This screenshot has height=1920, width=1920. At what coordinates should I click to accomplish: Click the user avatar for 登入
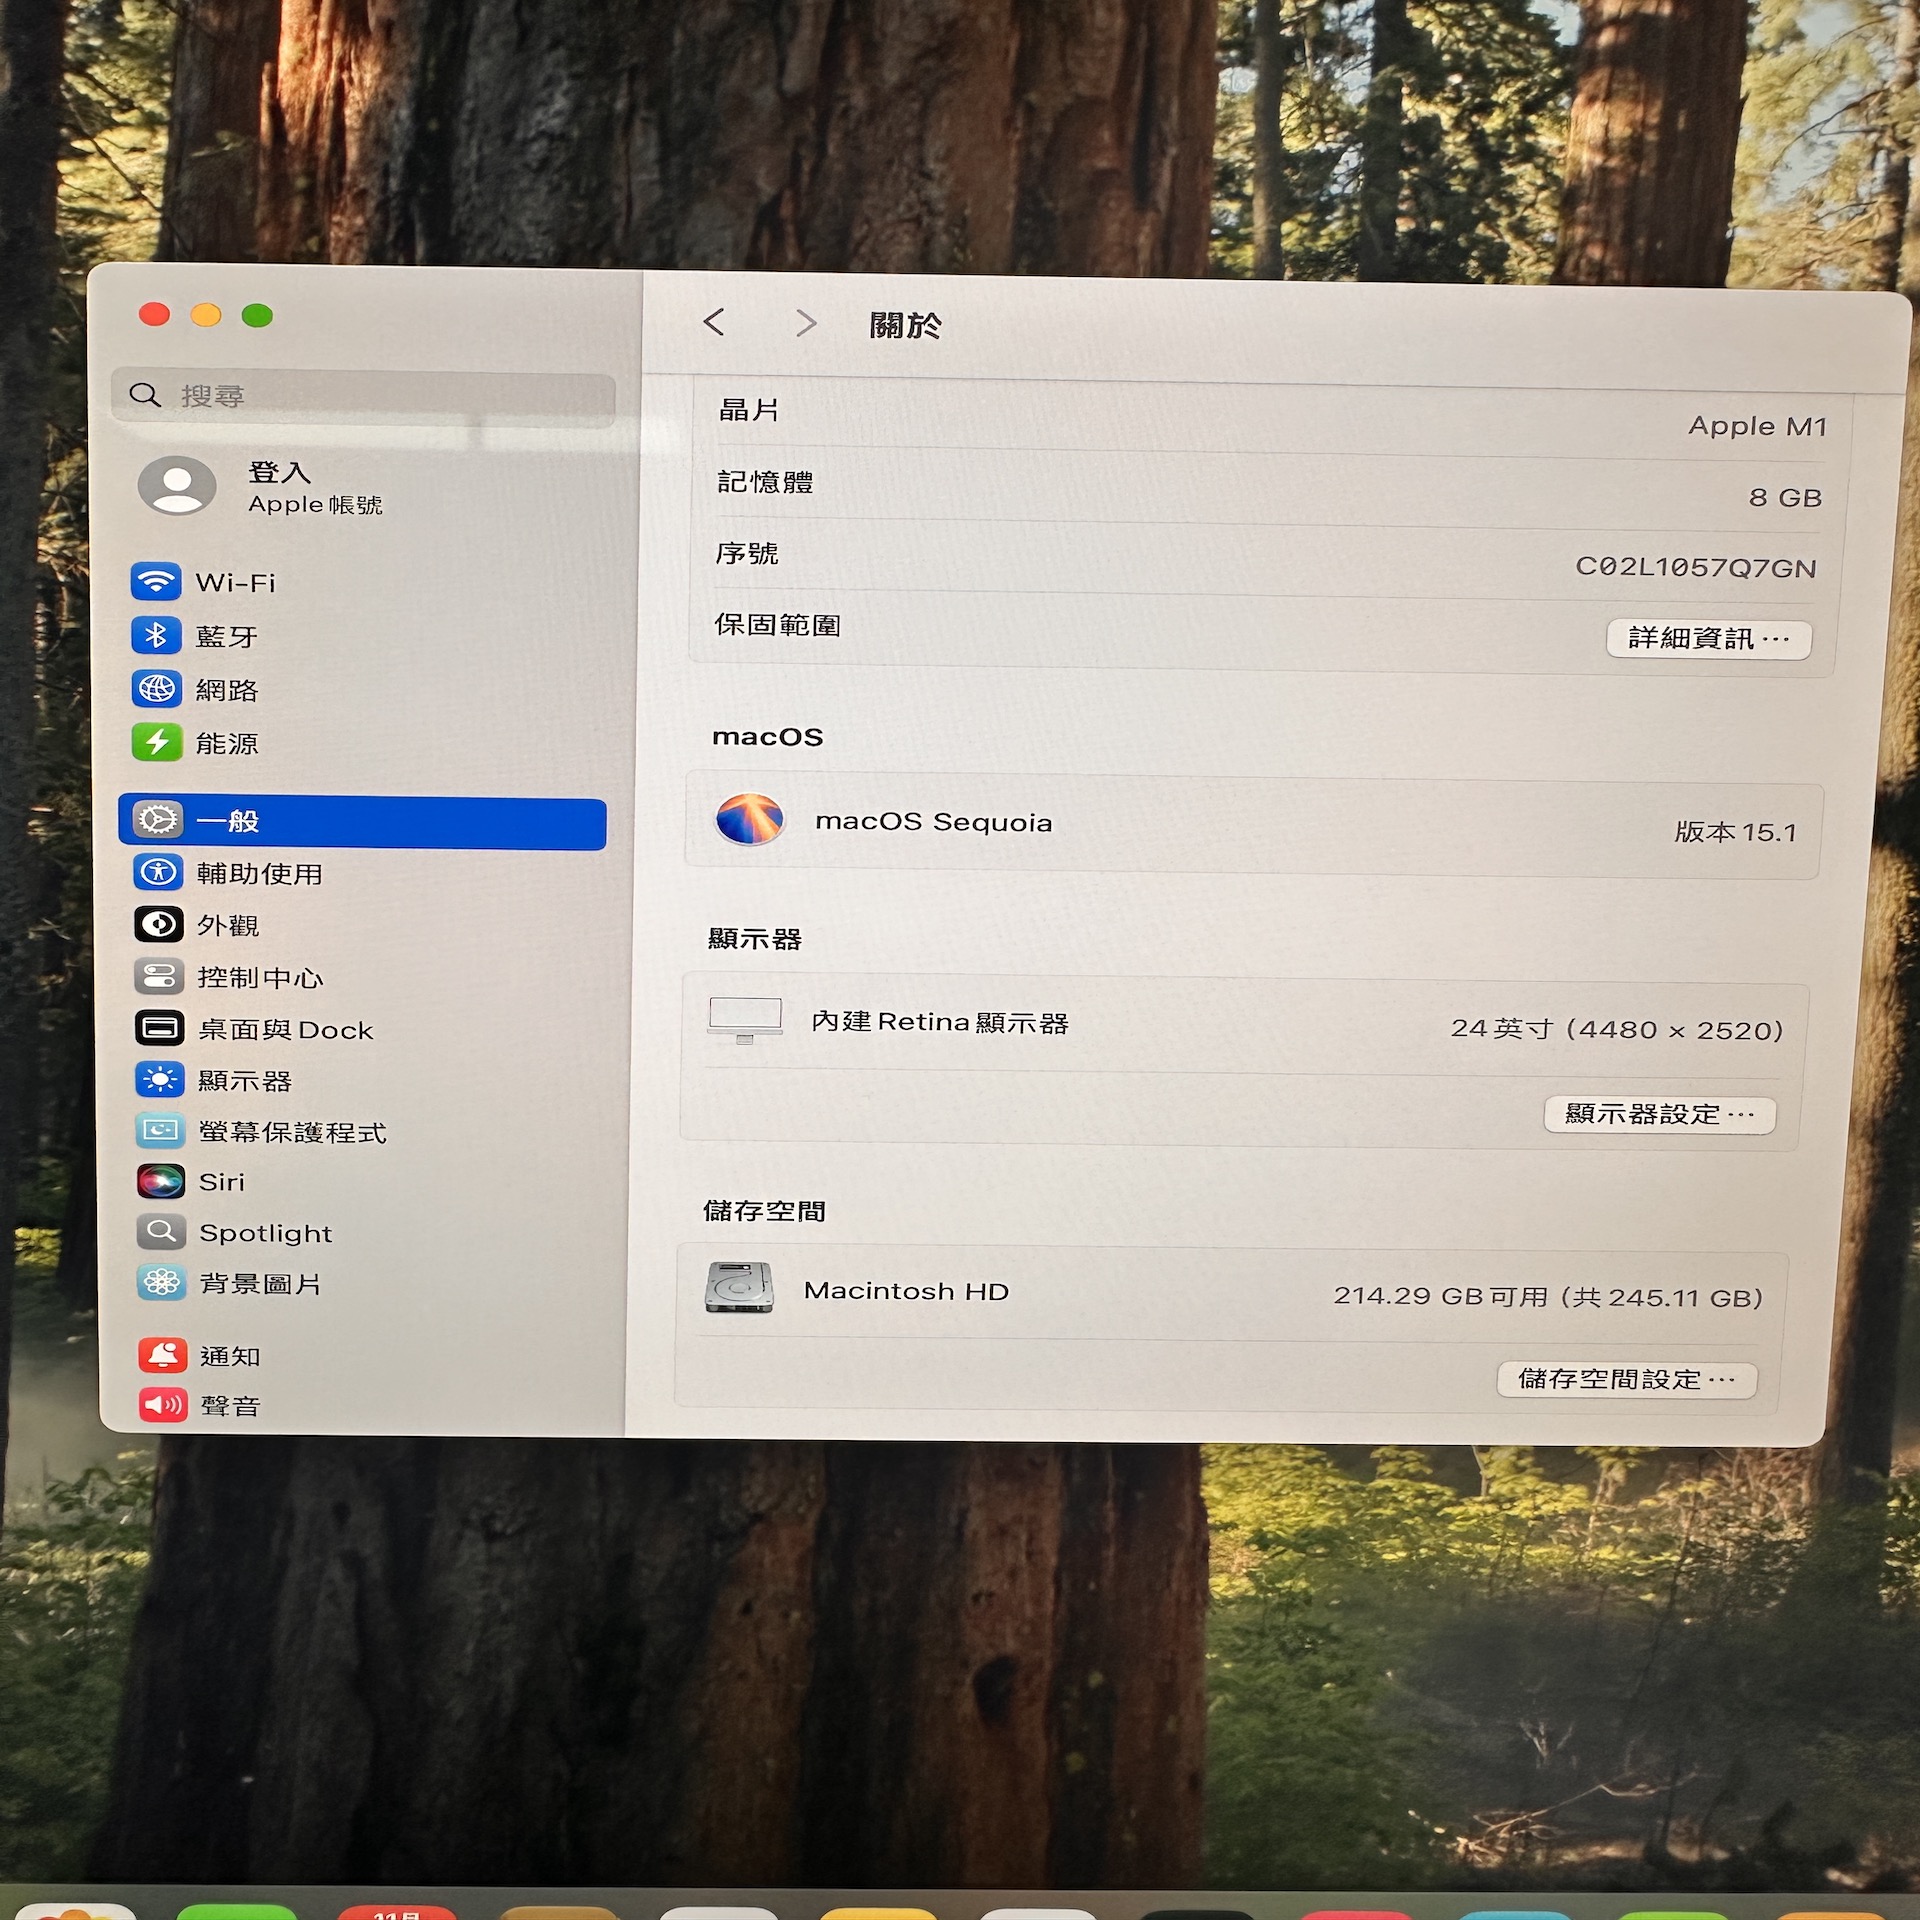[177, 486]
